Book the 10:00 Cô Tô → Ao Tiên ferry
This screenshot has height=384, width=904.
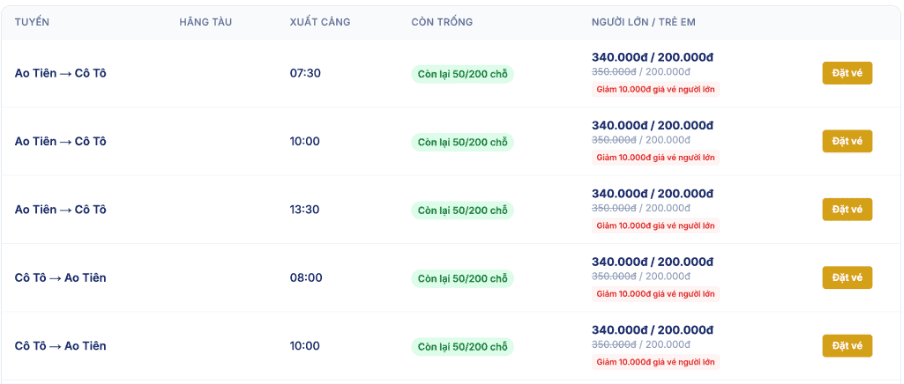[x=847, y=346]
